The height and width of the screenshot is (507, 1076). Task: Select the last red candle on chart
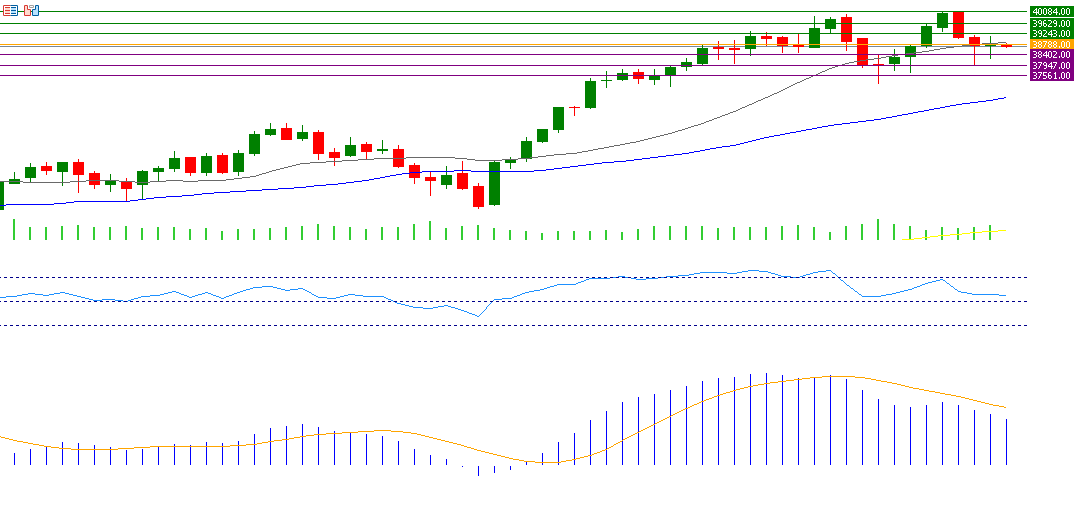coord(1006,45)
